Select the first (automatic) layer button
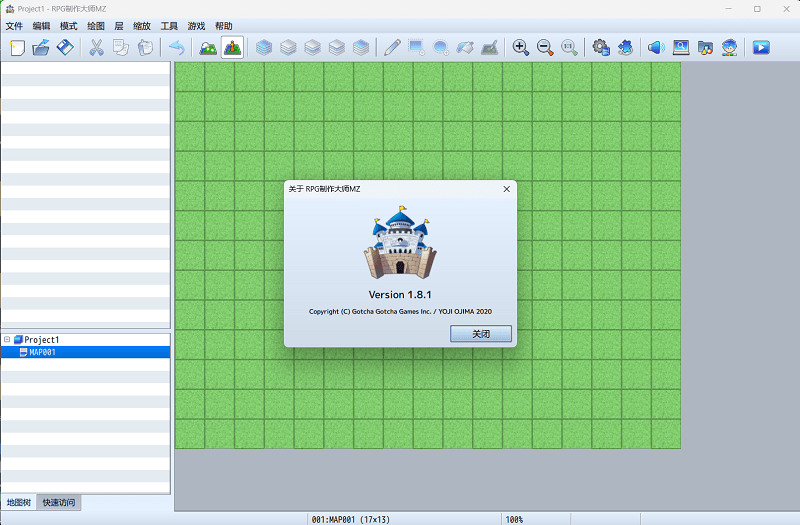800x525 pixels. pyautogui.click(x=264, y=47)
